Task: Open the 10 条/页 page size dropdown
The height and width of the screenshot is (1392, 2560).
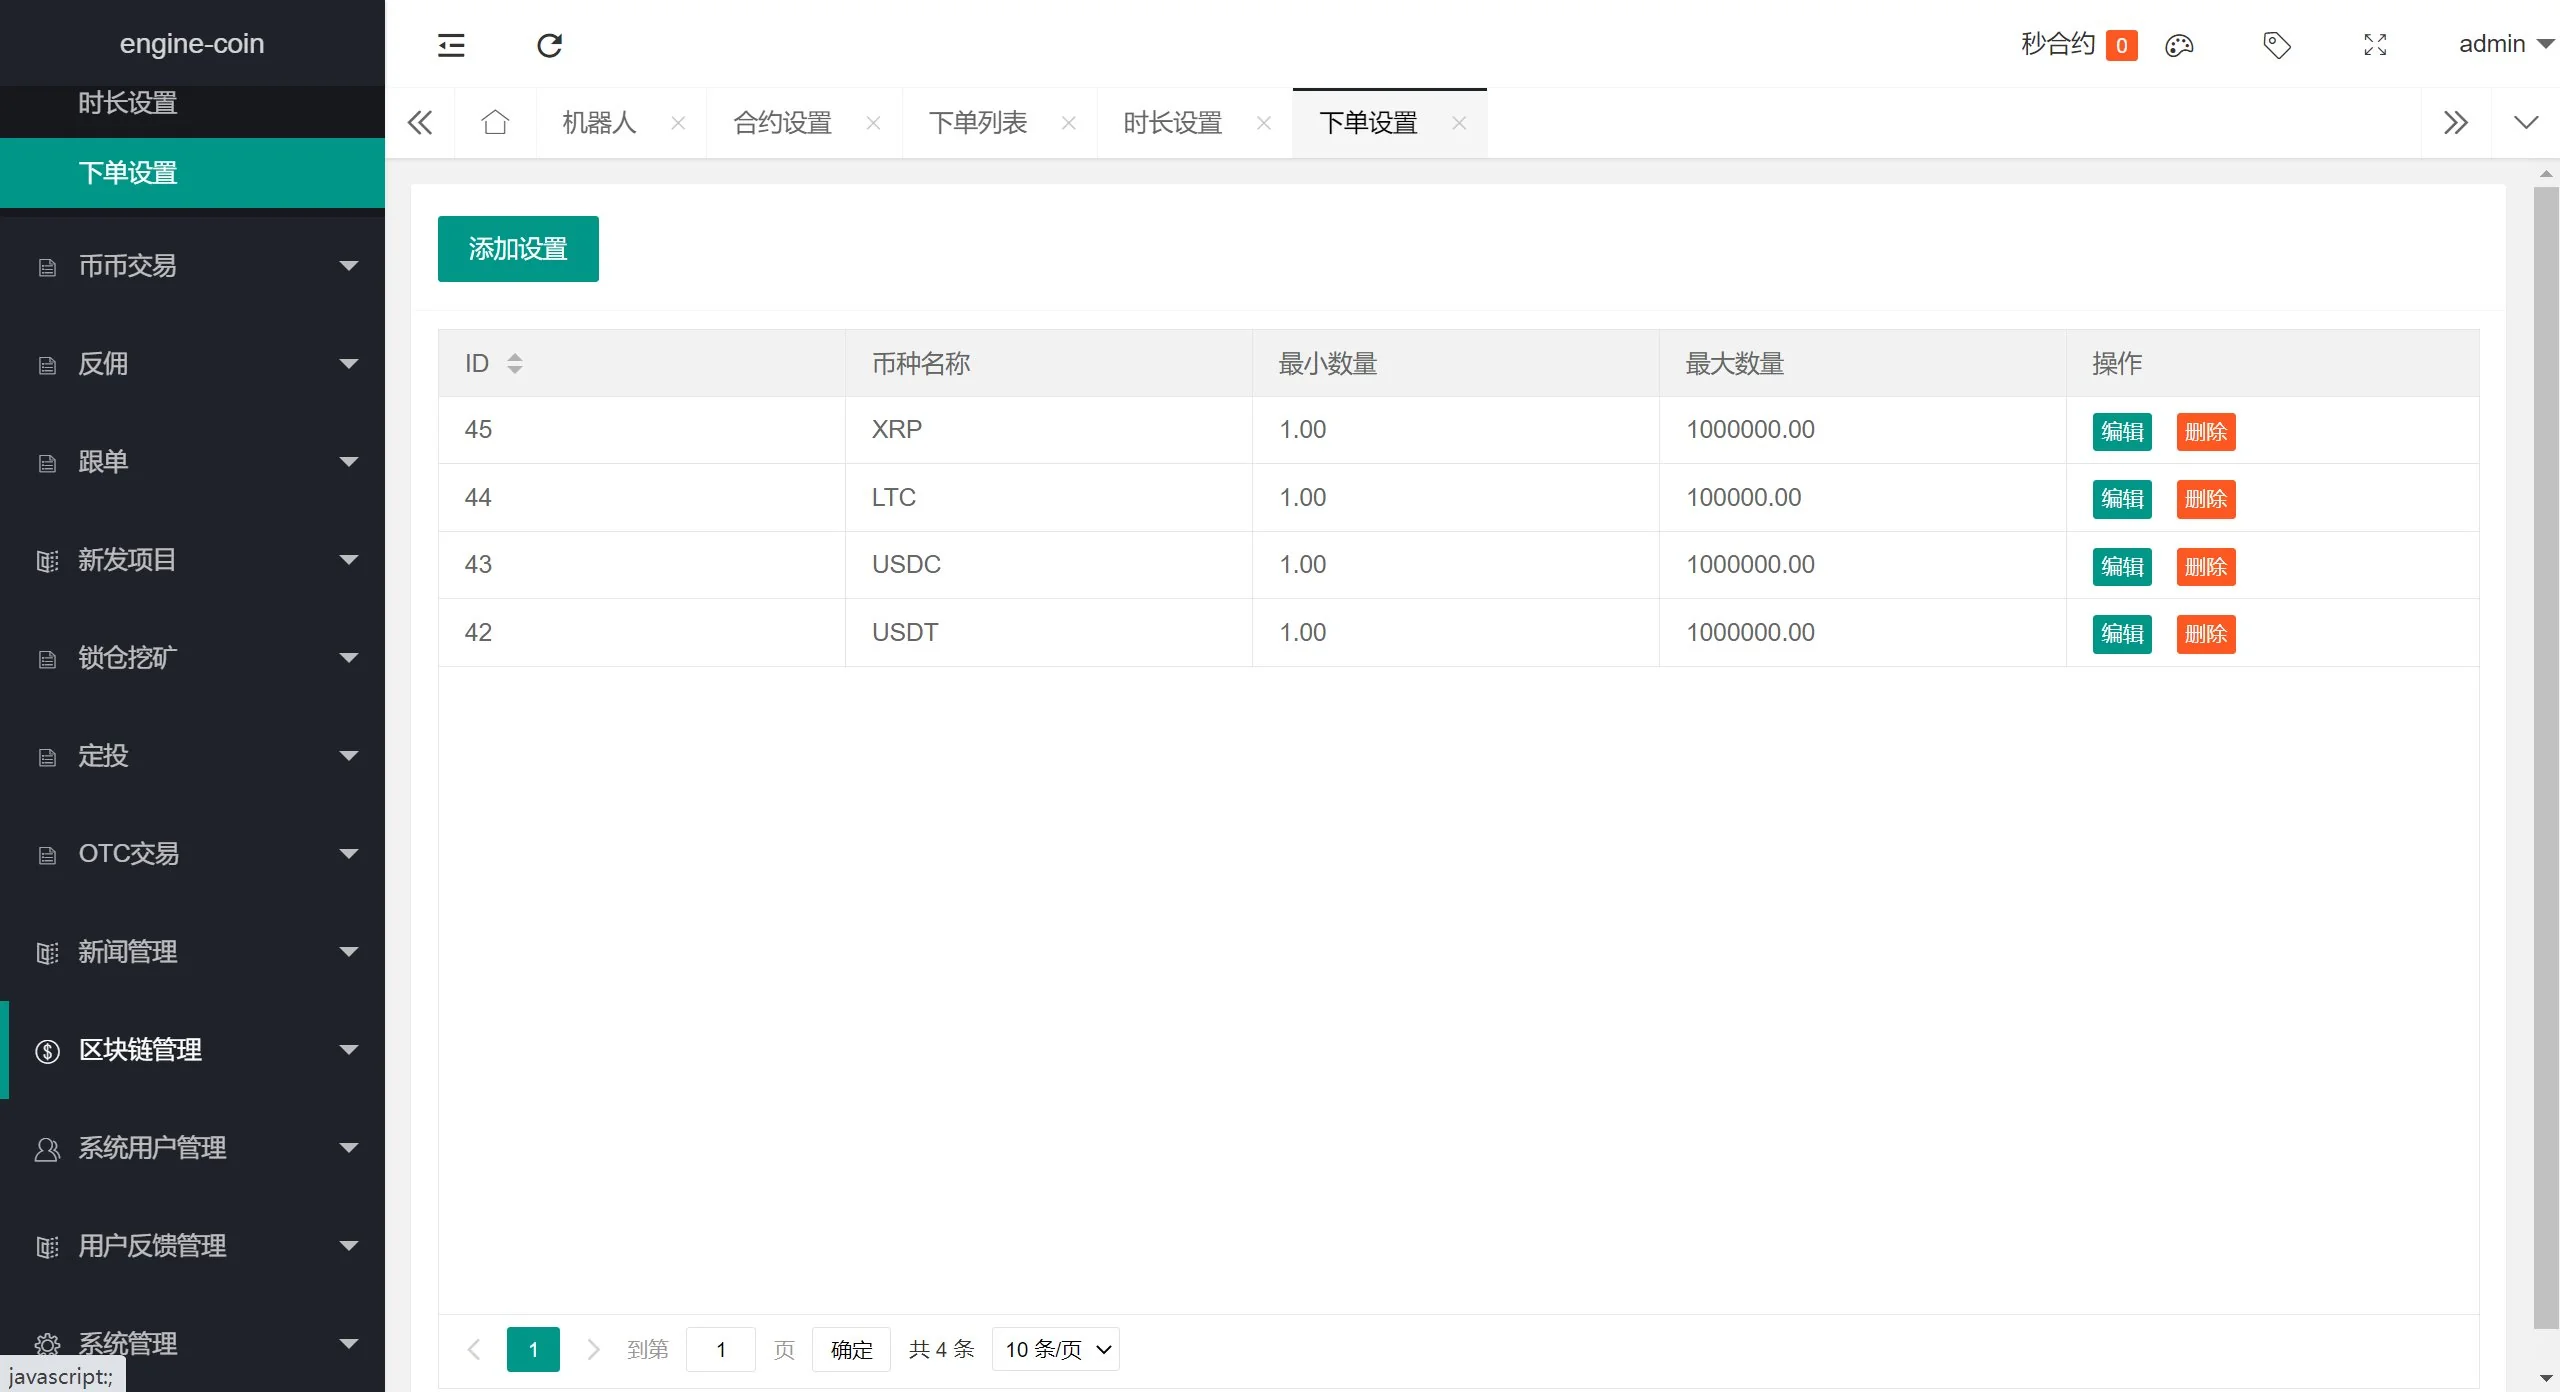Action: 1055,1349
